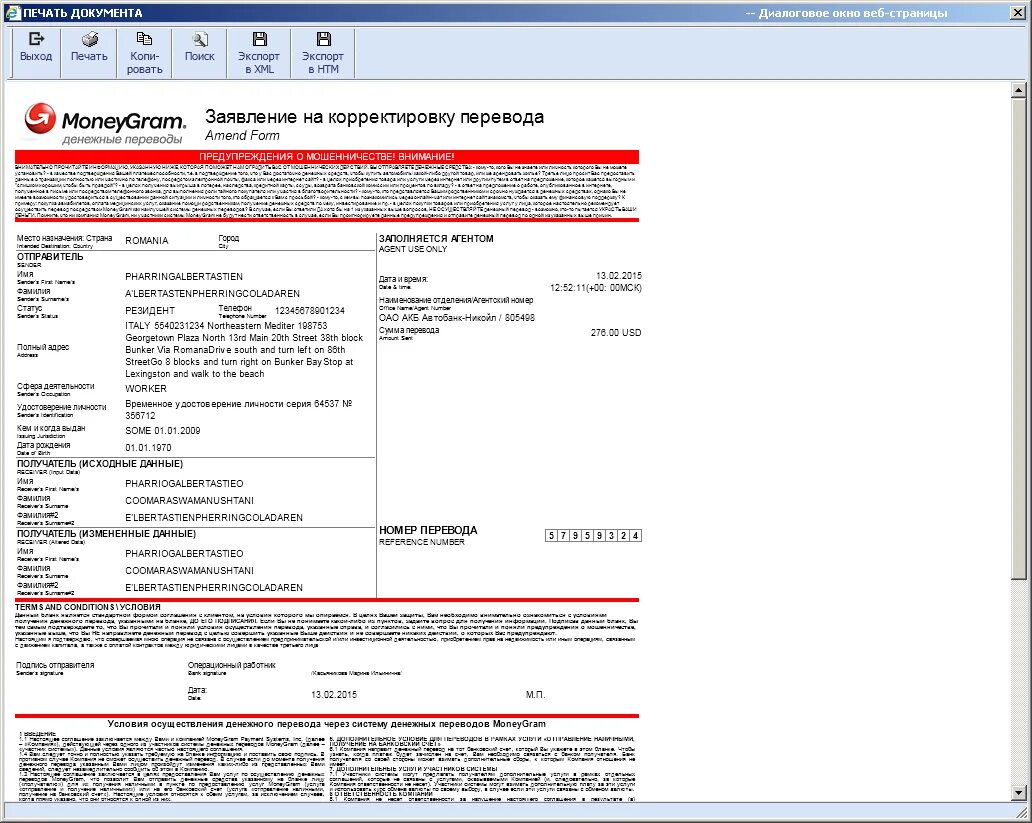
Task: Click the vertical scrollbar thumb
Action: coord(1019,339)
